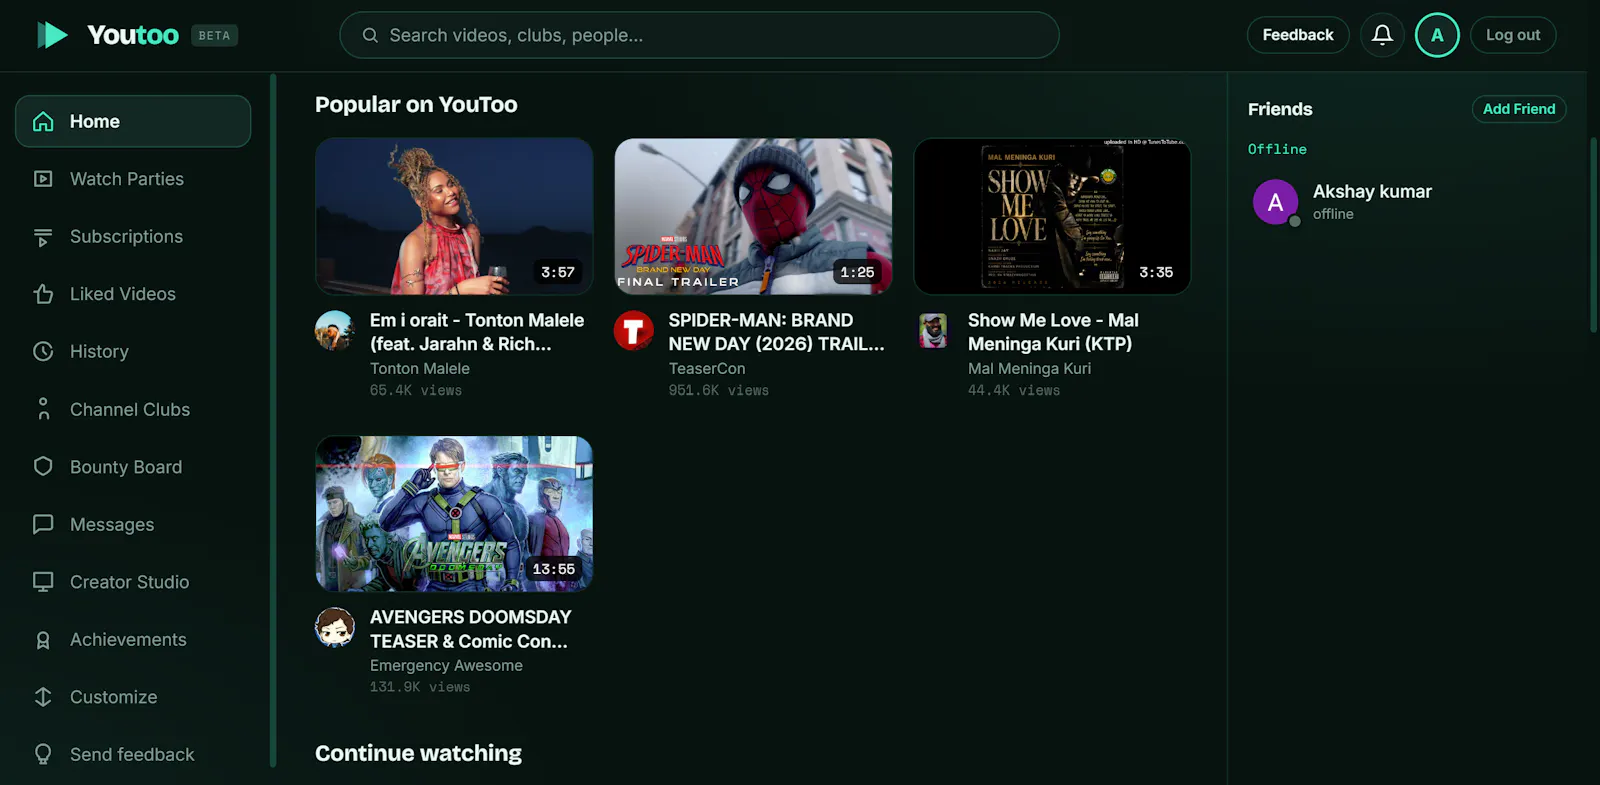Click the Messages chat bubble icon
The width and height of the screenshot is (1600, 785).
[43, 524]
